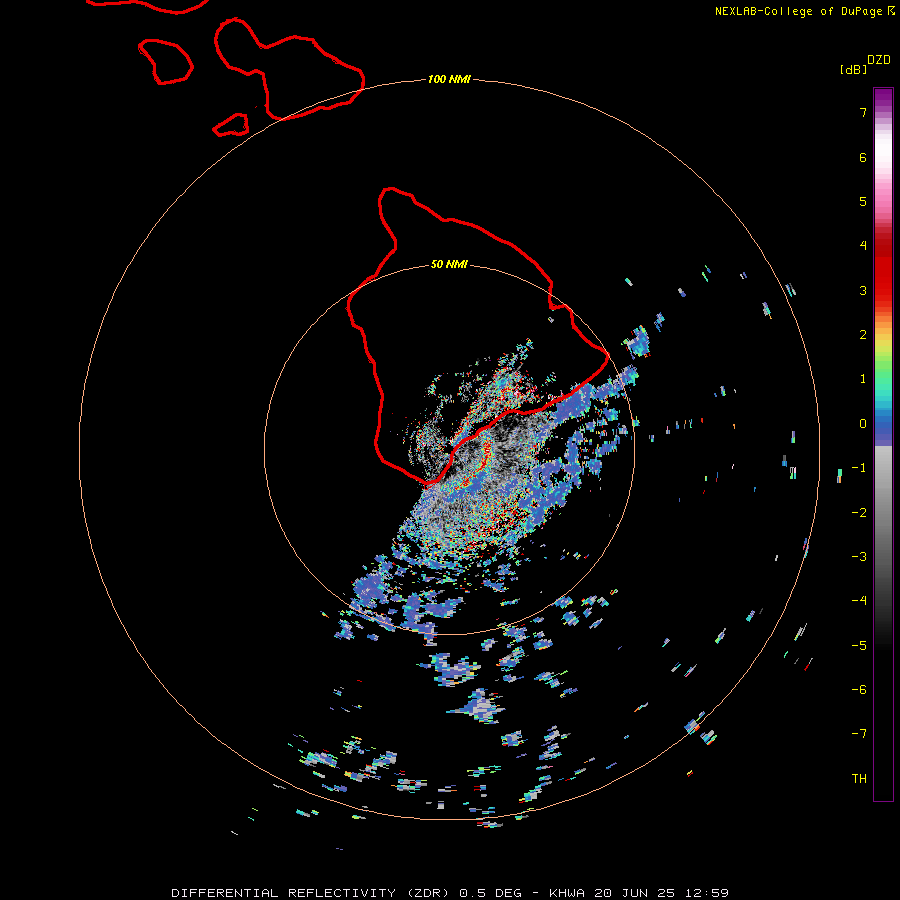Click the 7 dB label on the scale
The width and height of the screenshot is (900, 900).
863,112
